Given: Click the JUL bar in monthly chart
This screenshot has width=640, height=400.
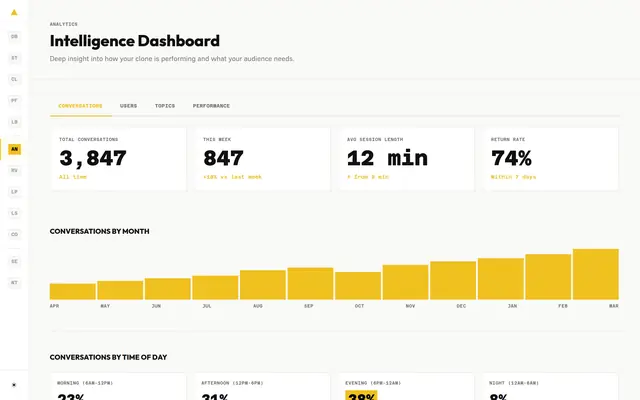Looking at the screenshot, I should pyautogui.click(x=215, y=288).
